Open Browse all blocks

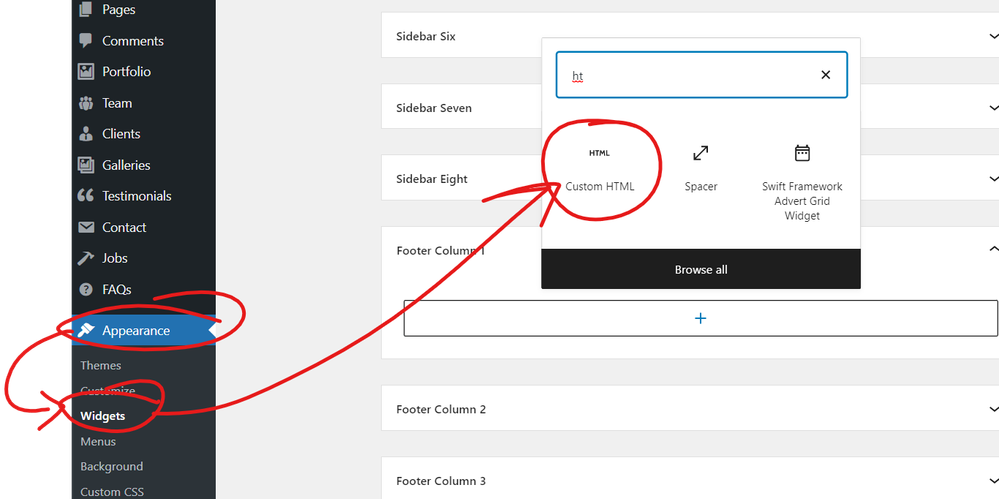click(701, 270)
